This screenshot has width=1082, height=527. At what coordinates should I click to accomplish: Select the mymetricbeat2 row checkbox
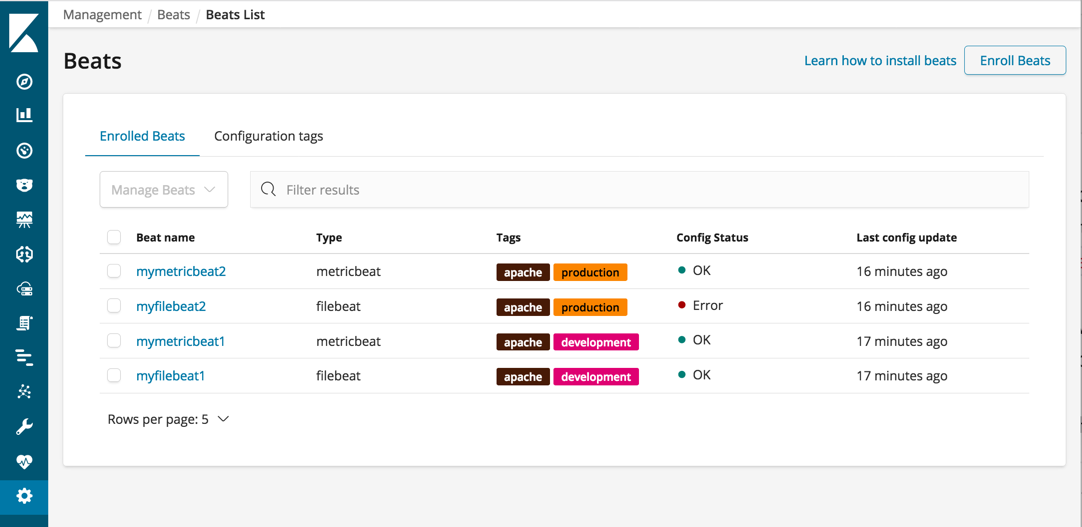point(114,271)
